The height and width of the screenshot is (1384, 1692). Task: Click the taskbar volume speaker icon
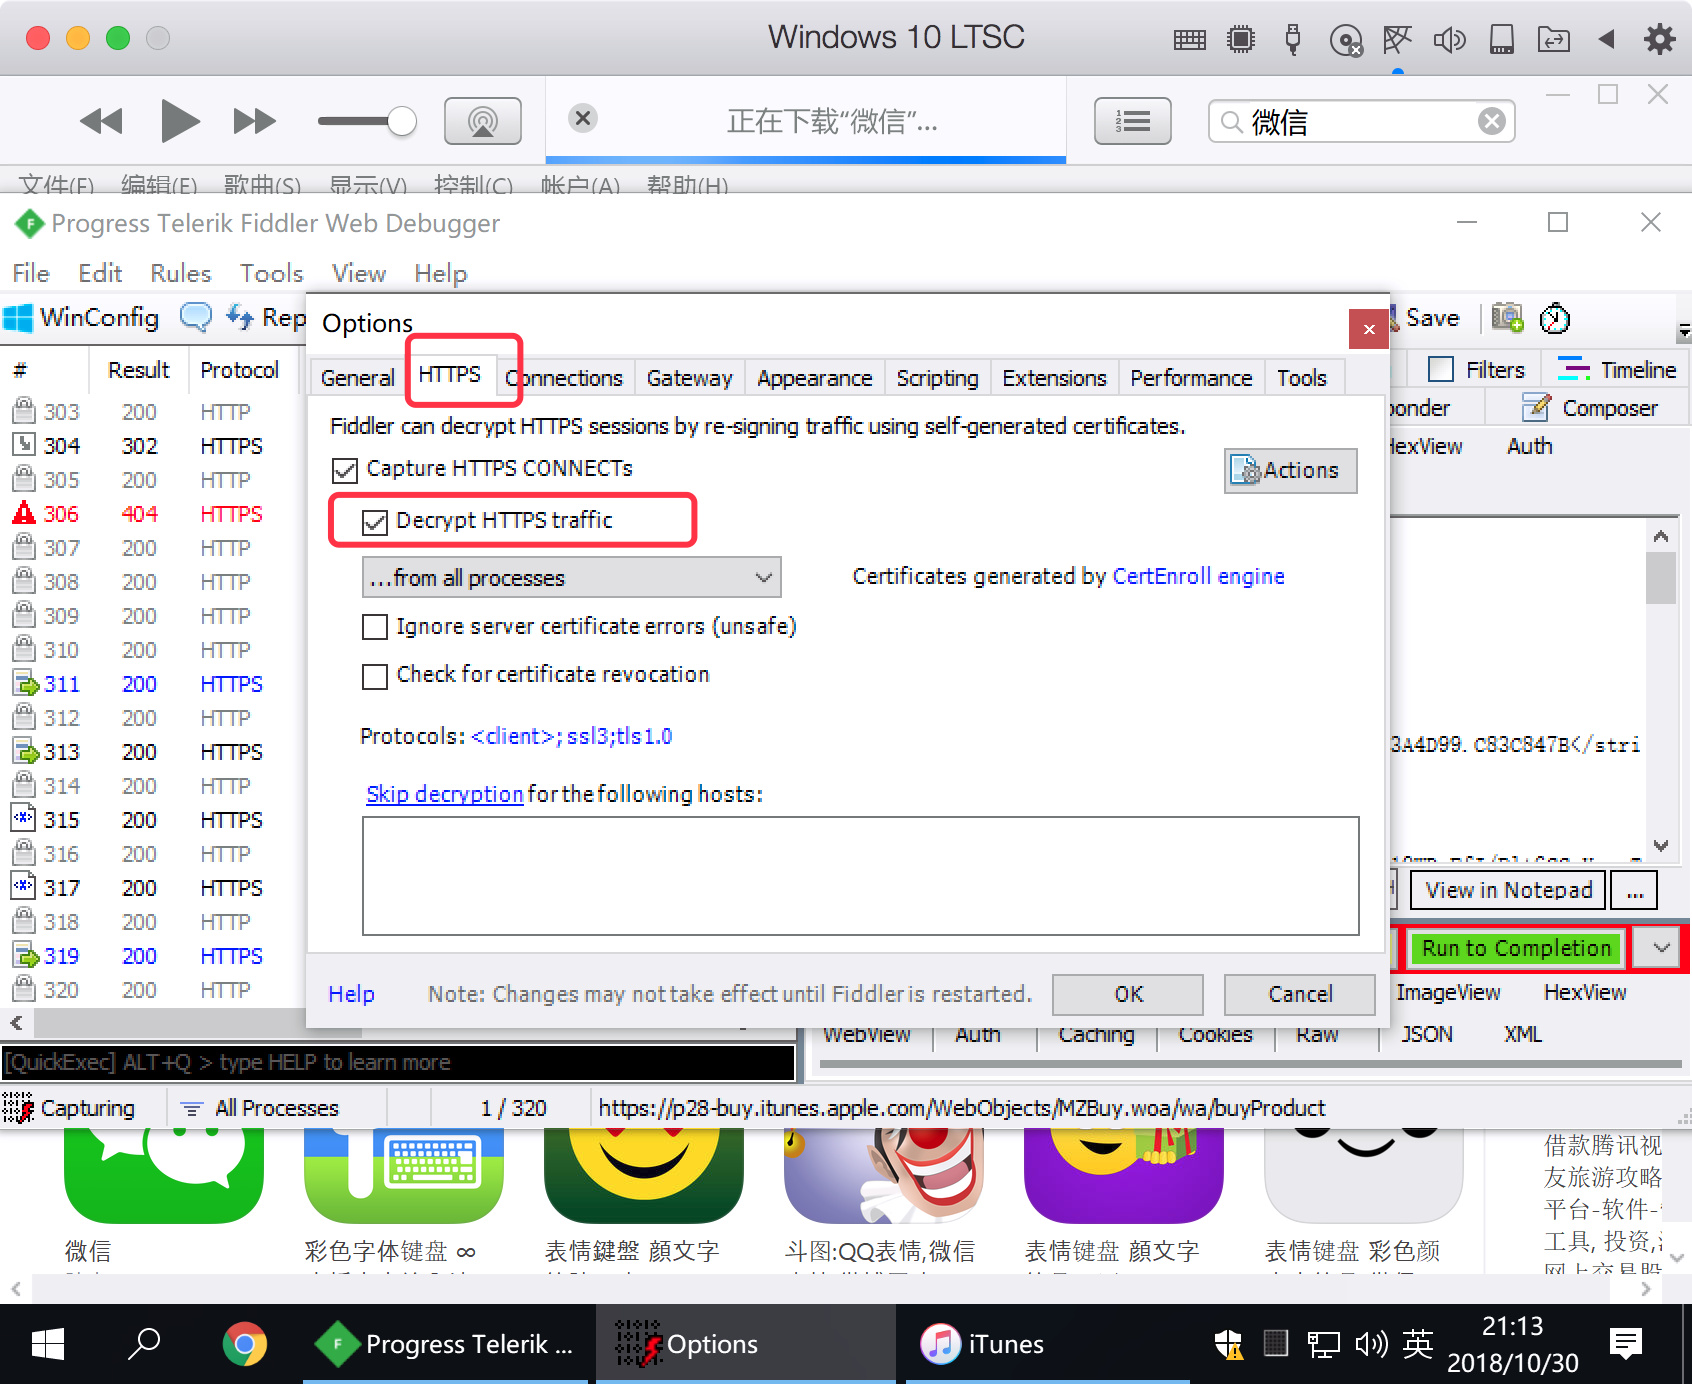1371,1343
